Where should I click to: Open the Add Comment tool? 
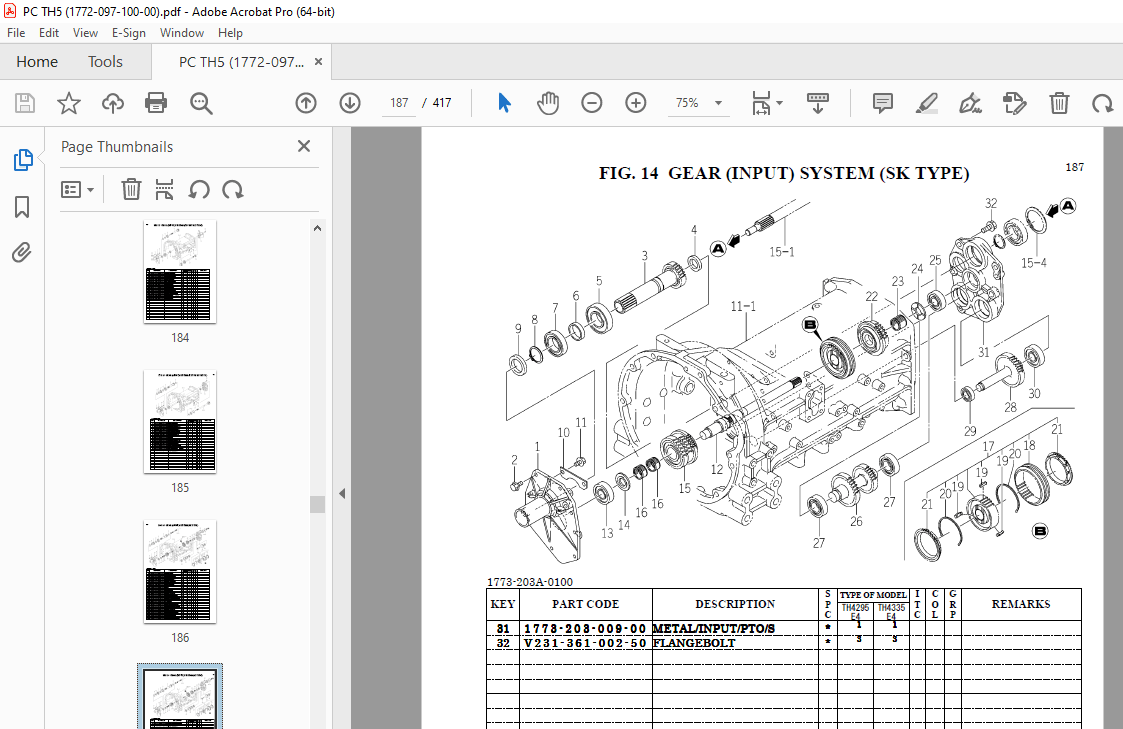(x=882, y=102)
